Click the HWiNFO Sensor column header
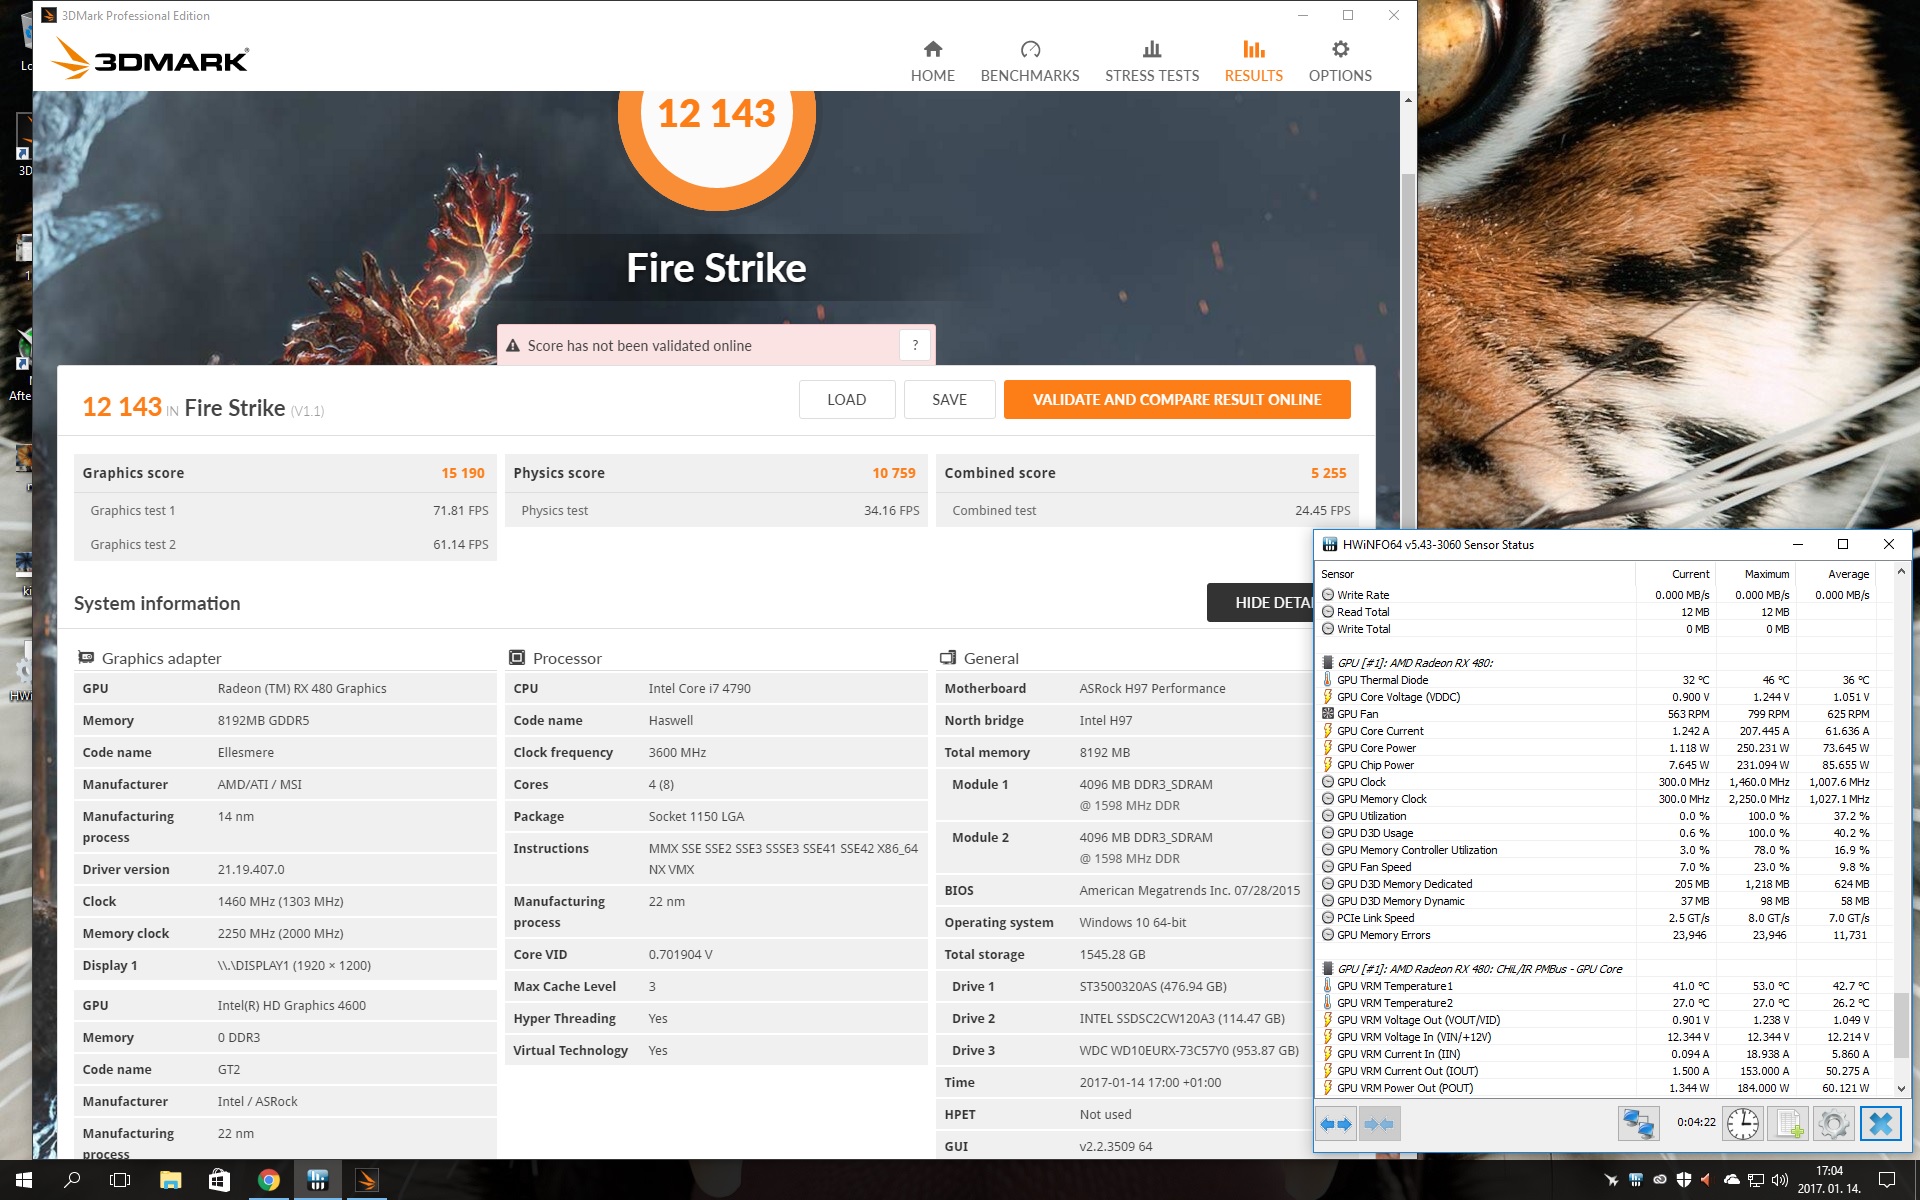The height and width of the screenshot is (1200, 1920). [x=1476, y=574]
